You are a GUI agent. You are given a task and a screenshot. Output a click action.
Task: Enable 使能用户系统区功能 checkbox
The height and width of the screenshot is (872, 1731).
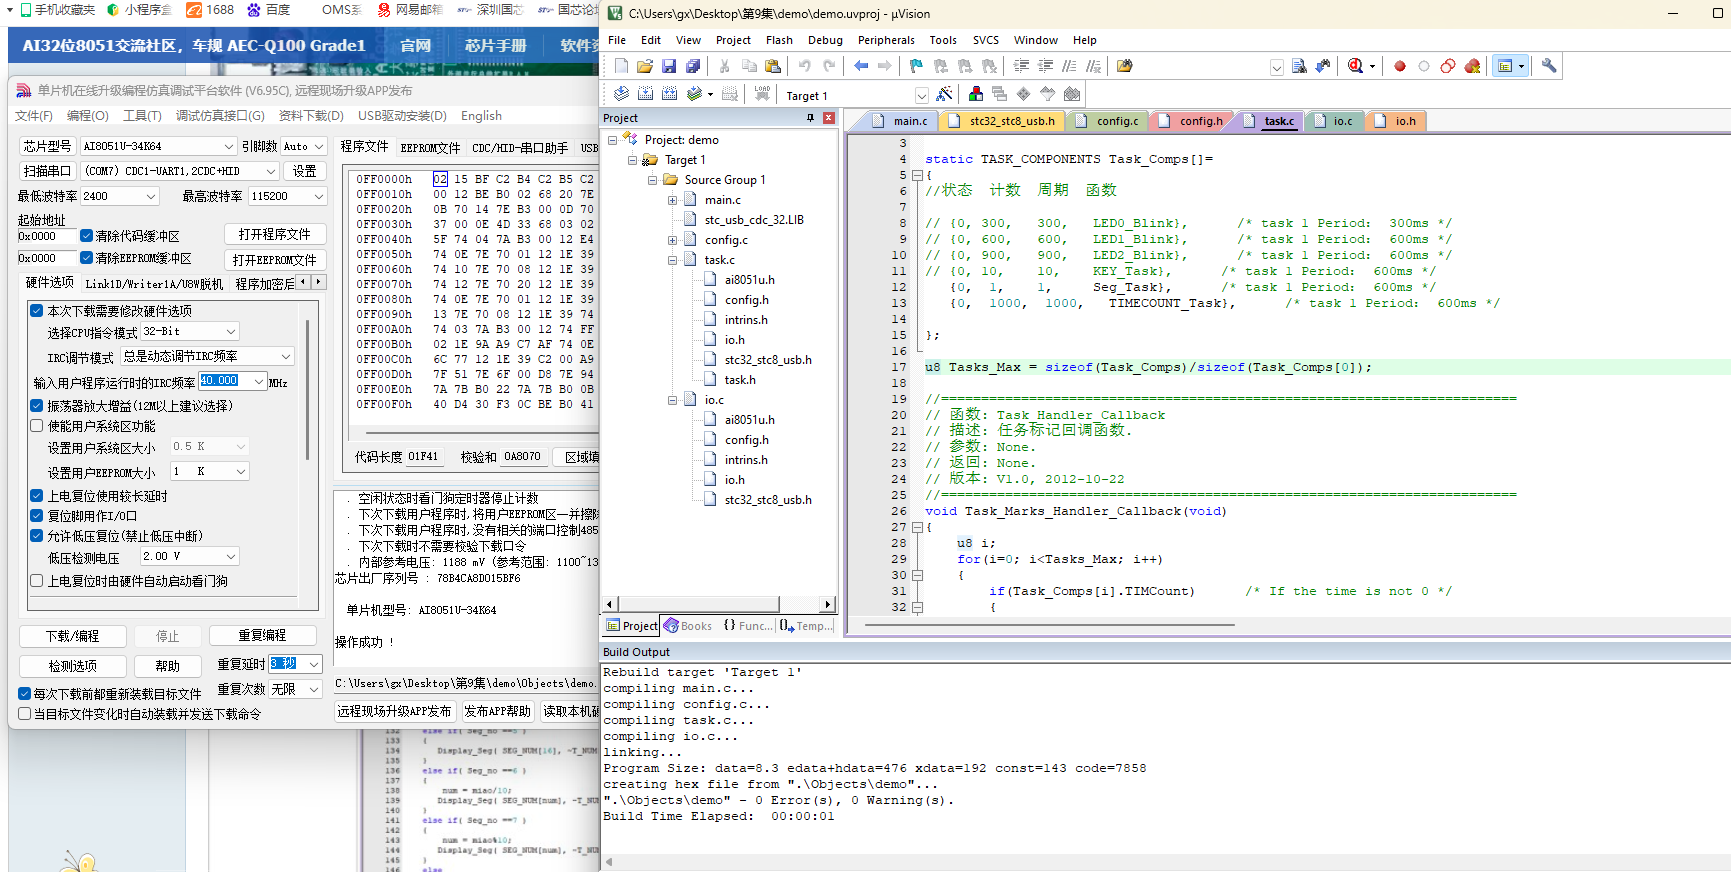coord(37,426)
